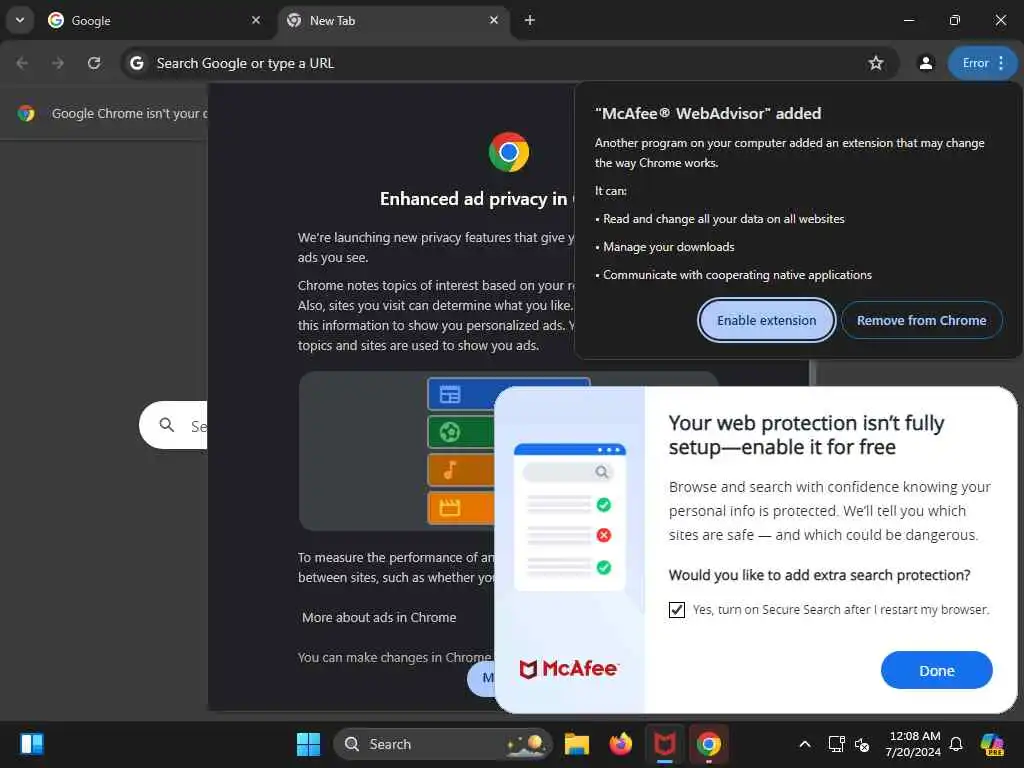
Task: Switch to the Google tab
Action: coord(154,21)
